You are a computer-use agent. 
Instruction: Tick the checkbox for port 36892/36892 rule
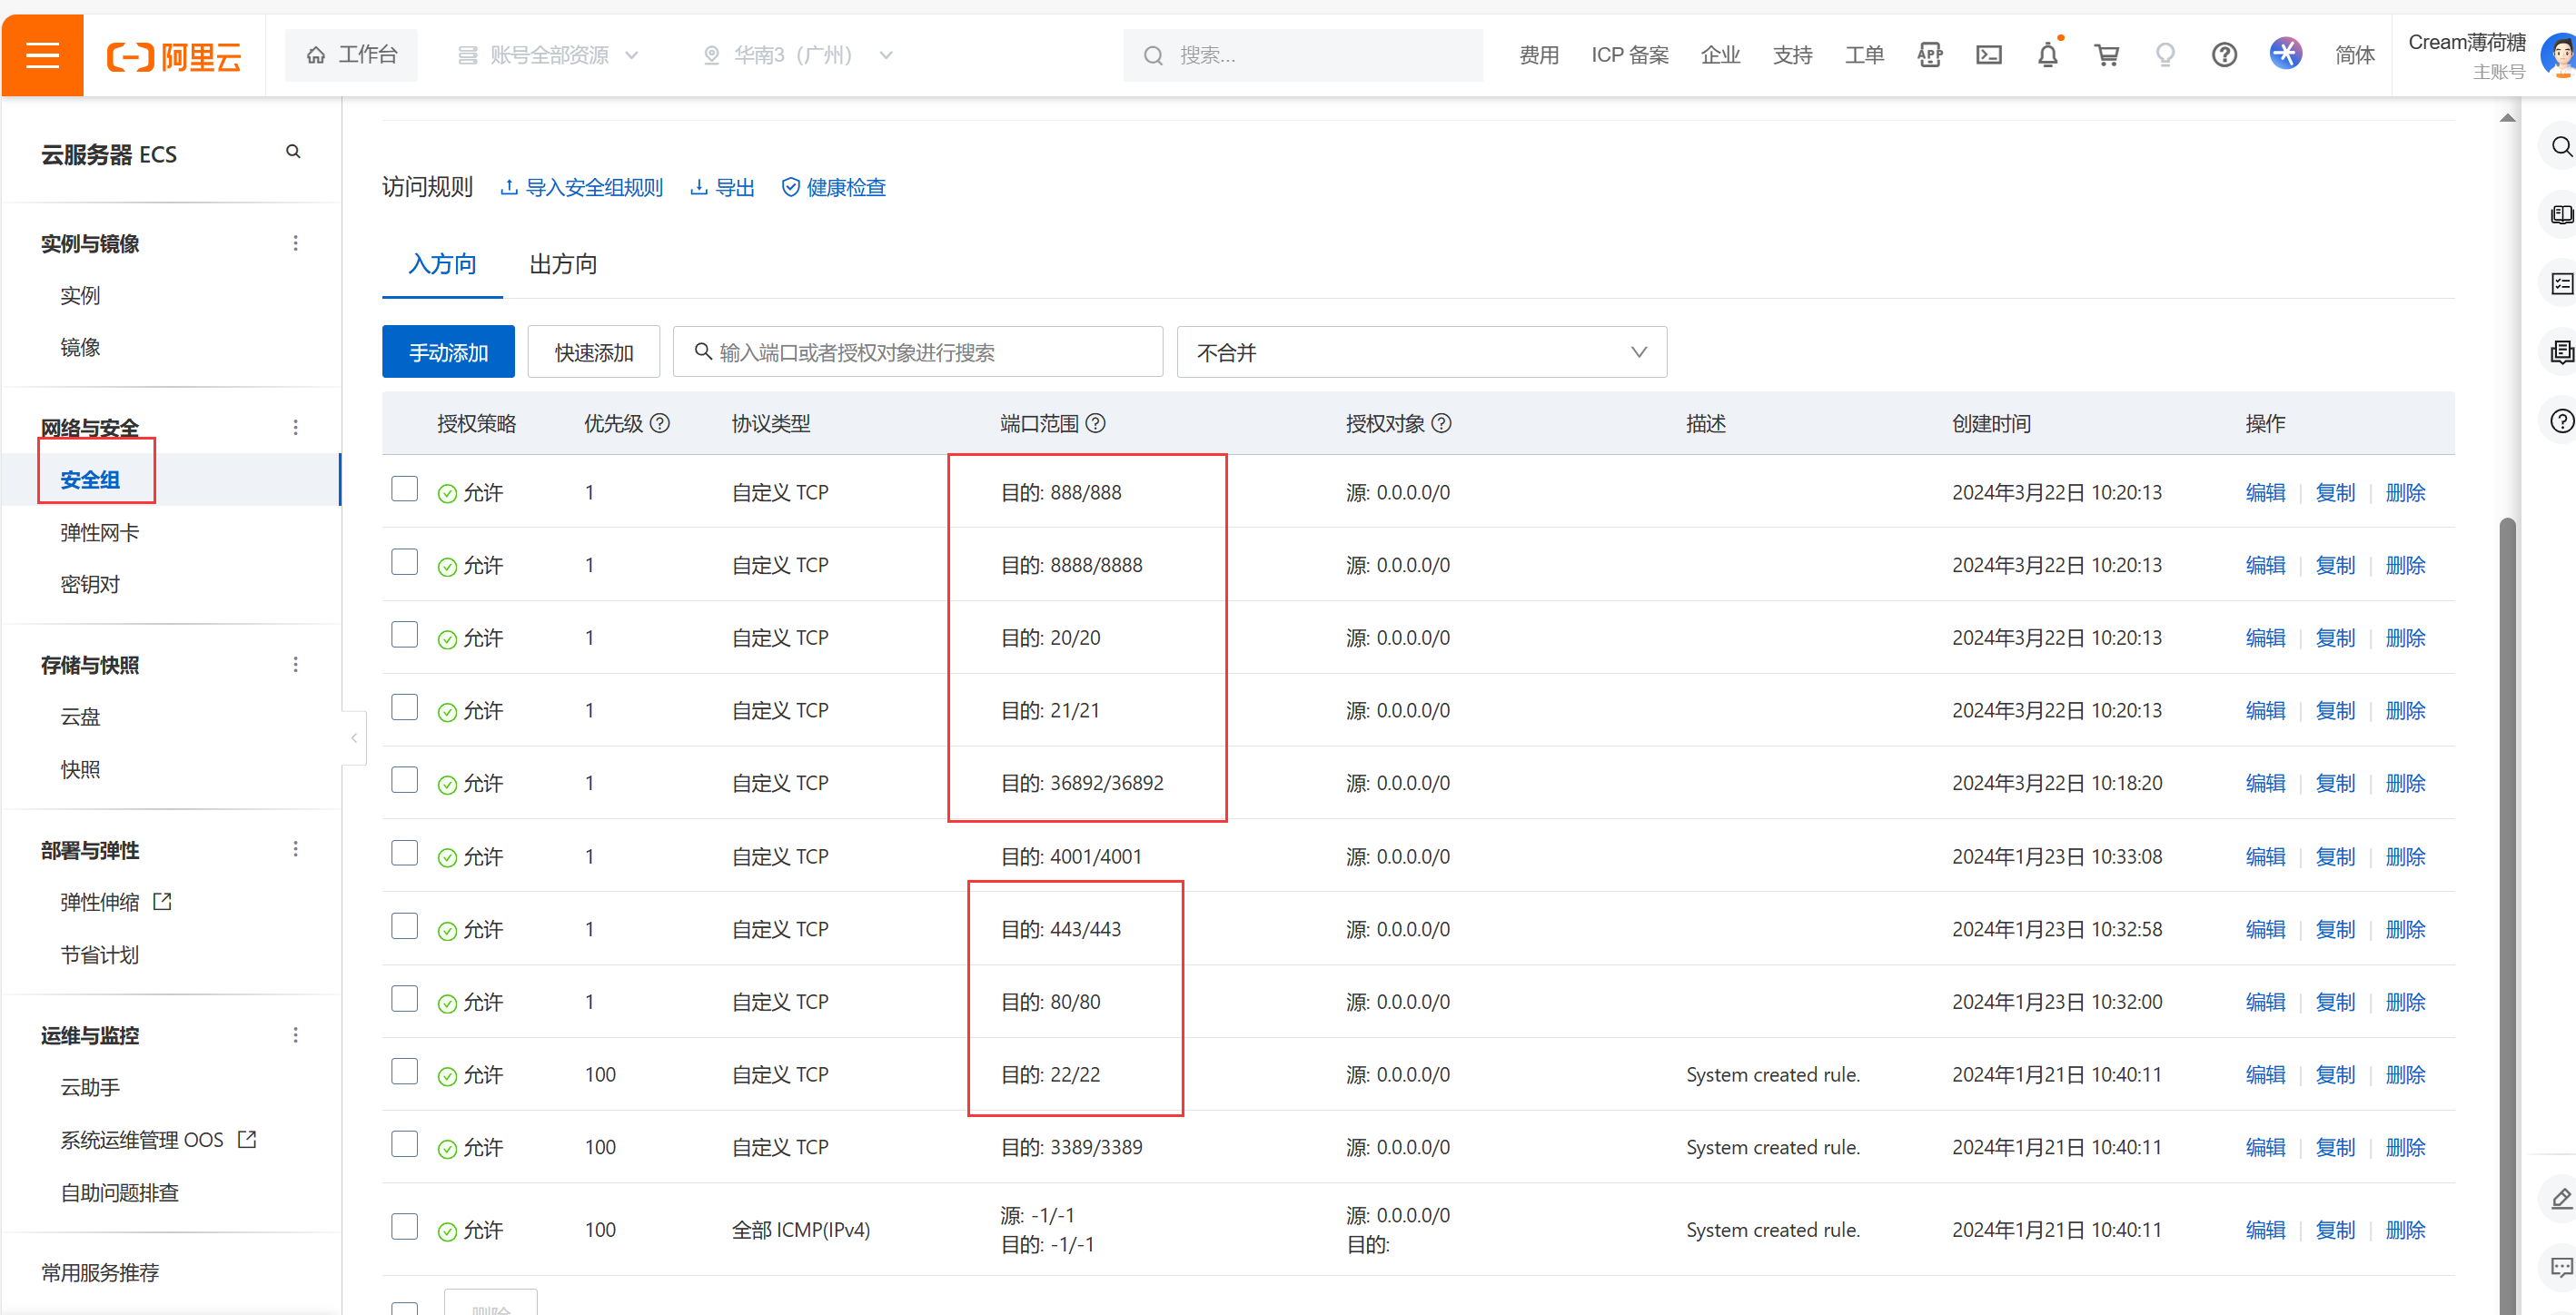pyautogui.click(x=404, y=780)
